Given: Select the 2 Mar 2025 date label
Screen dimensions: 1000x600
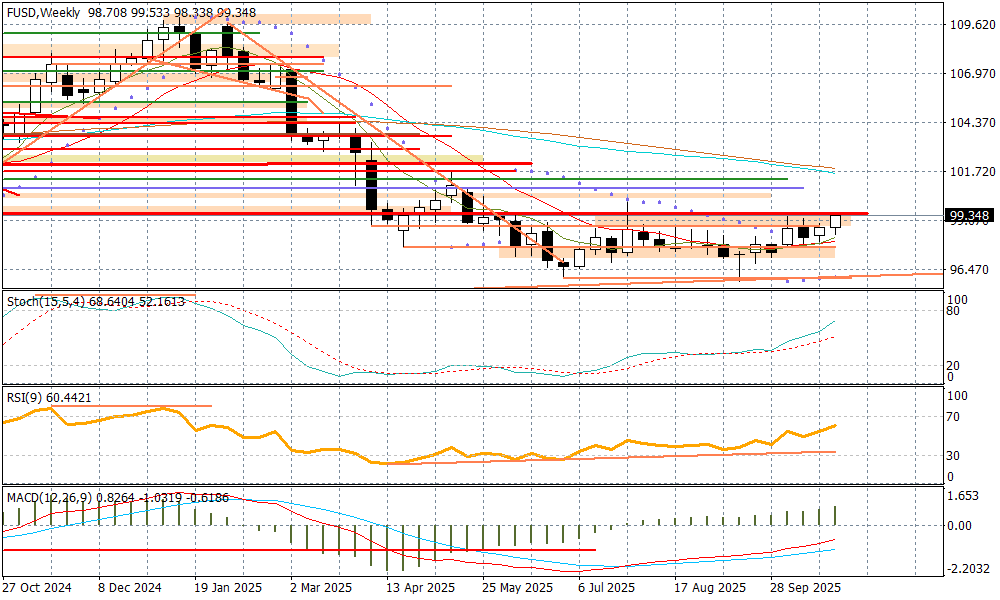Looking at the screenshot, I should coord(321,588).
